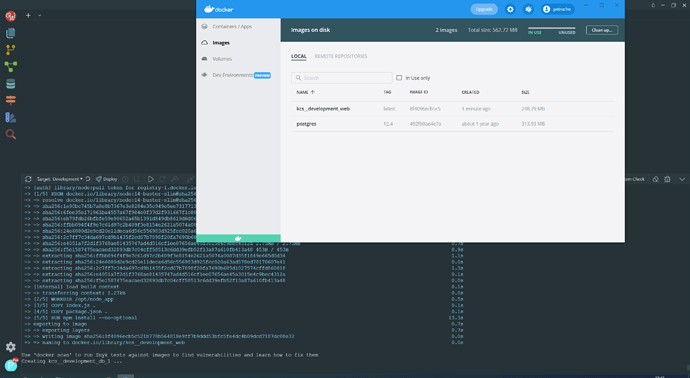Open Docker troubleshoot bug icon
Image resolution: width=690 pixels, height=378 pixels.
529,9
